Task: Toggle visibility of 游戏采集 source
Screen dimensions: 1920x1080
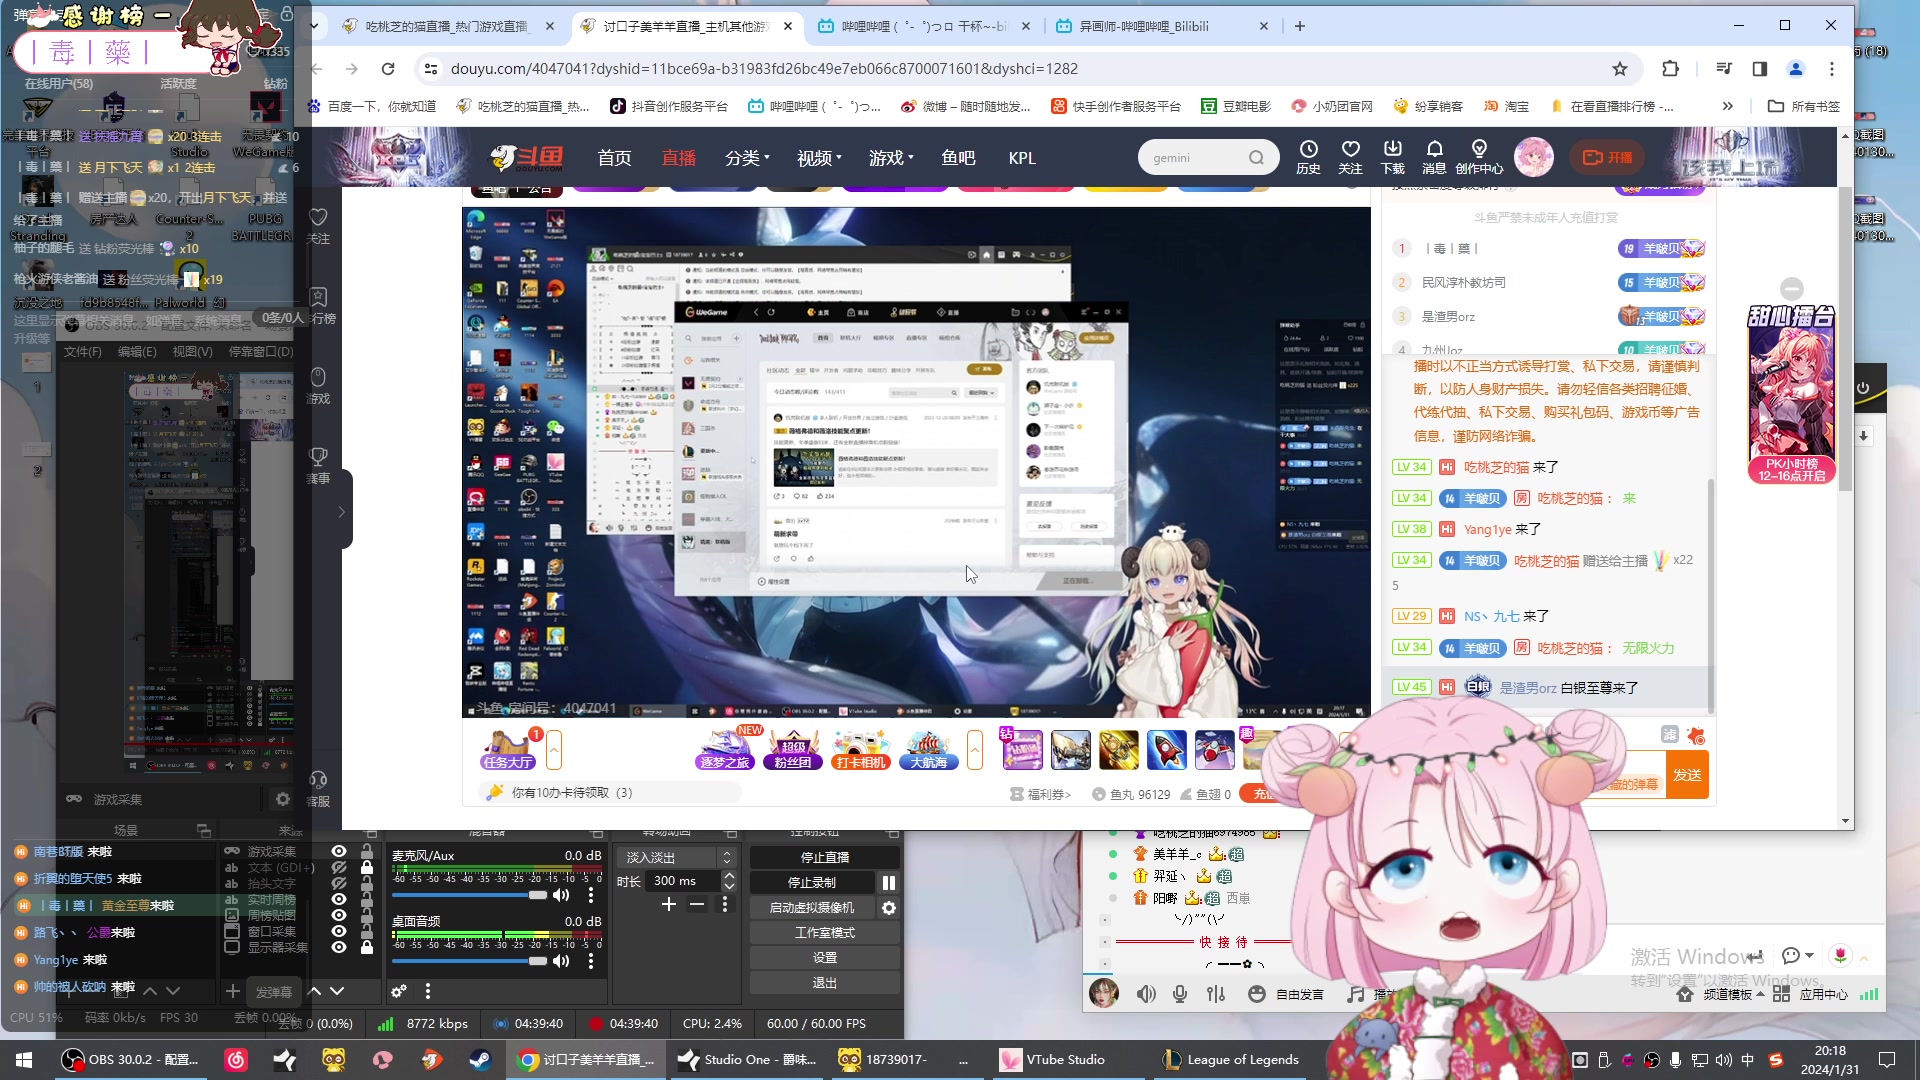Action: [x=339, y=851]
